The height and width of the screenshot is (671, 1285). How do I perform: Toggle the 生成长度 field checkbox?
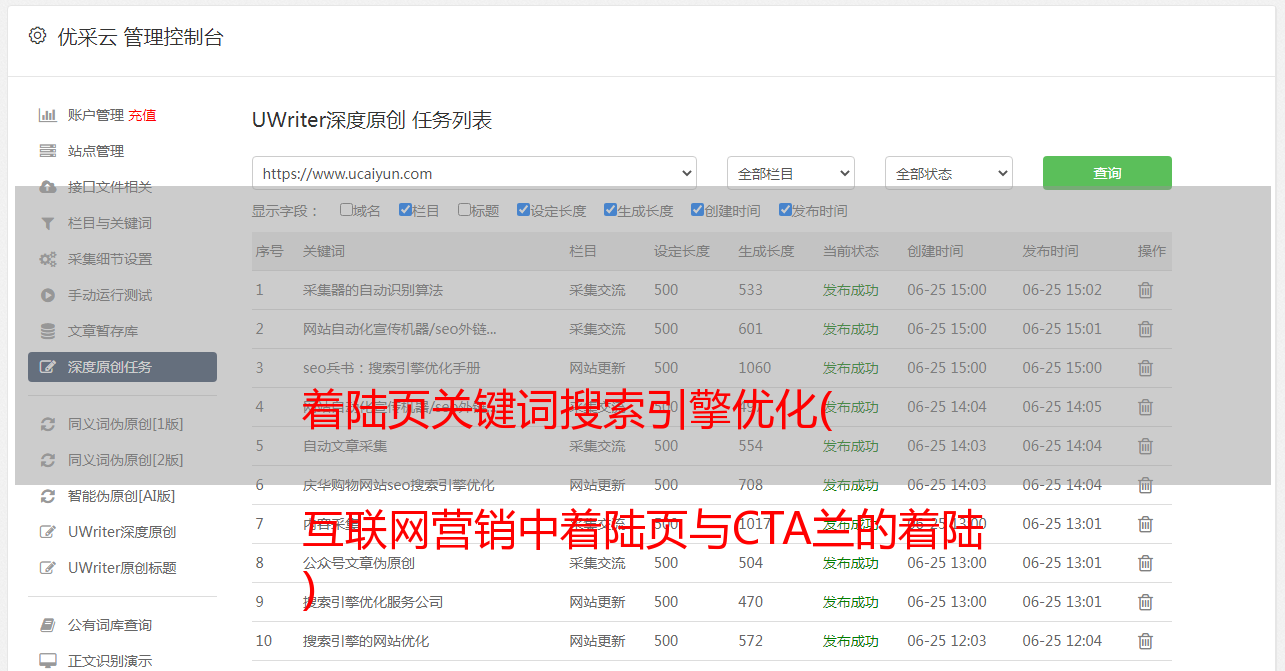click(610, 210)
